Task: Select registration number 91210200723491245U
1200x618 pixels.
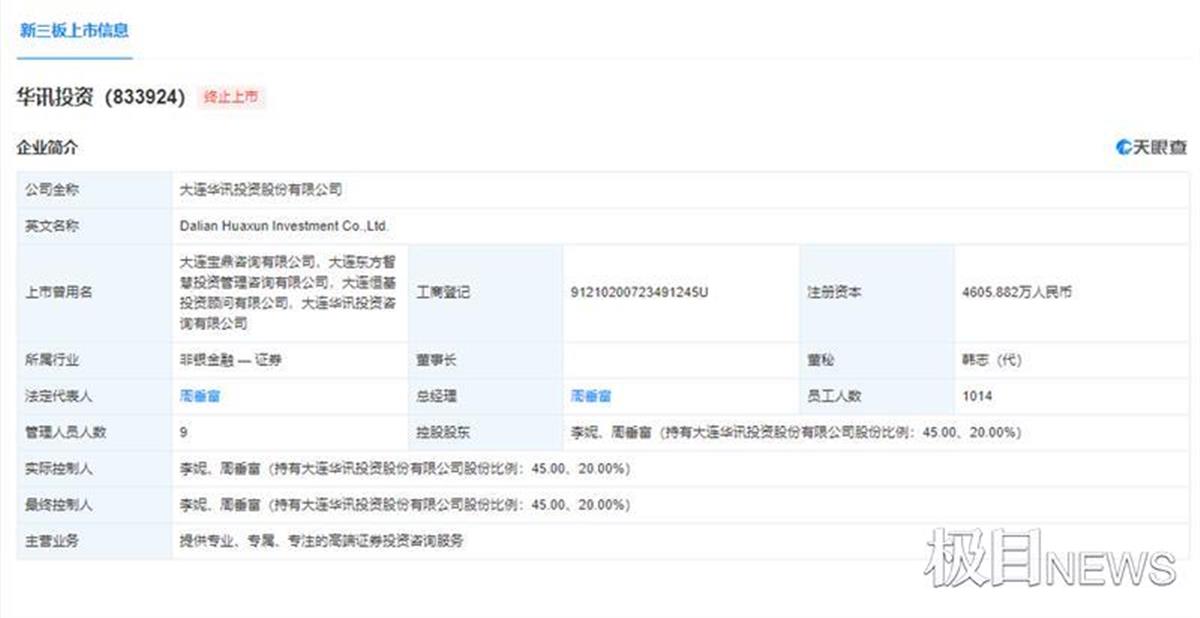Action: pos(639,293)
